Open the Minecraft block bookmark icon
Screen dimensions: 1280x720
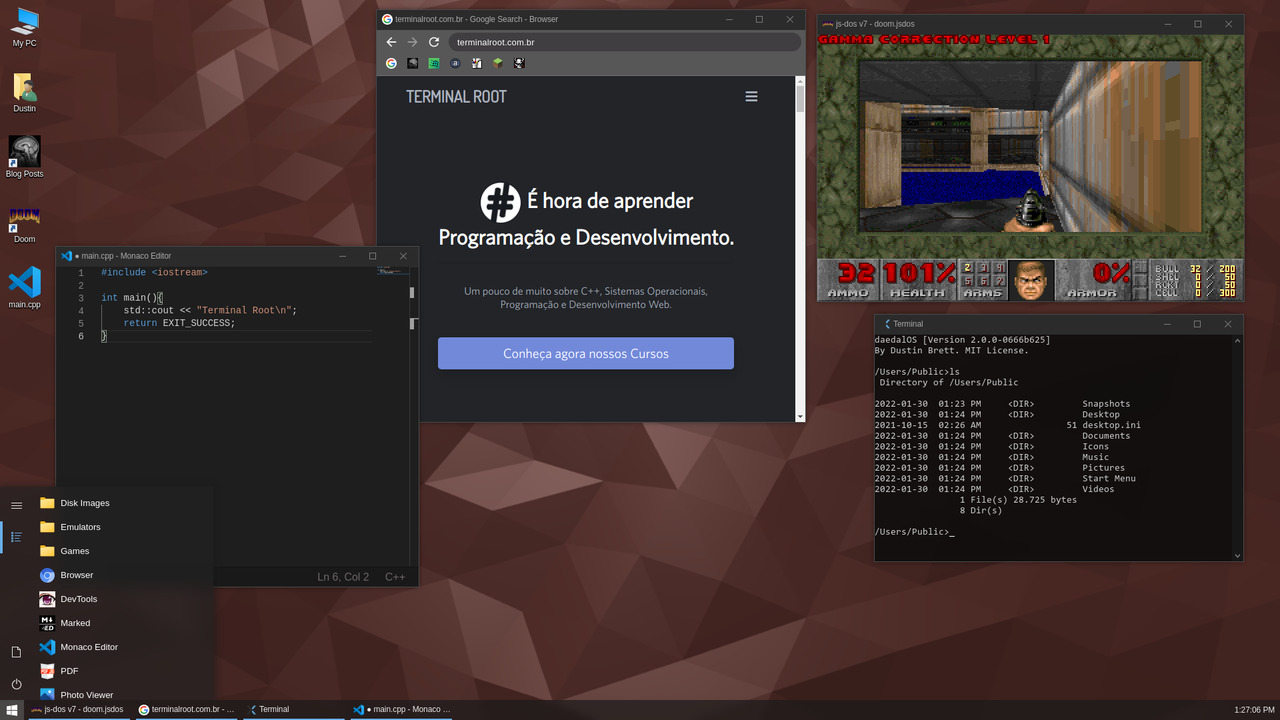click(x=498, y=63)
